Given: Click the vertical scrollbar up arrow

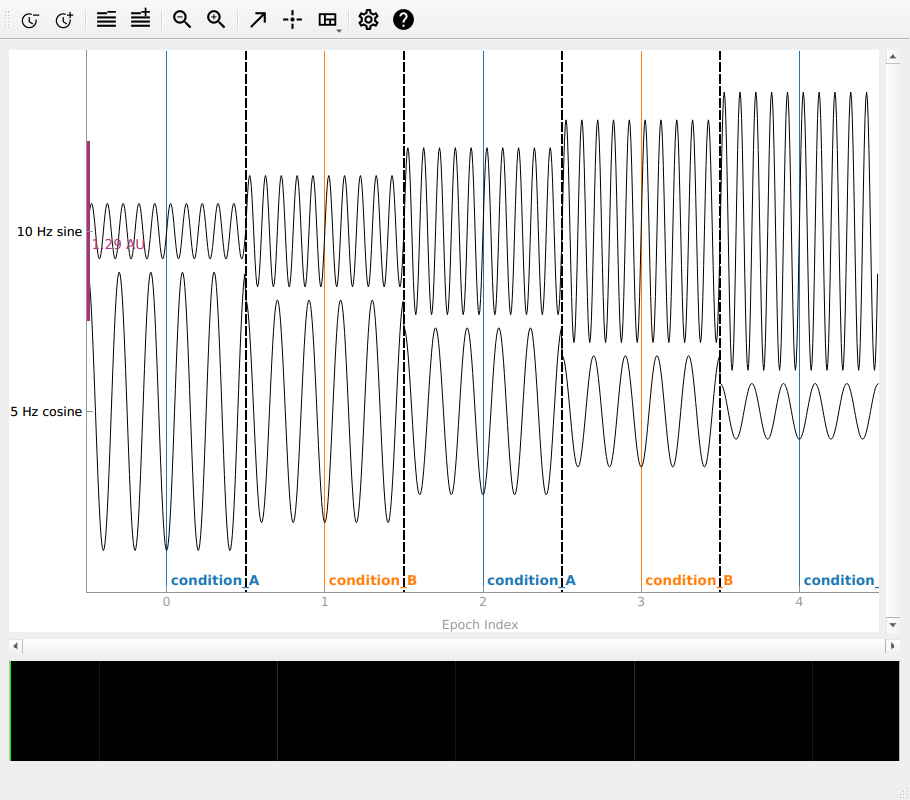Looking at the screenshot, I should (x=892, y=57).
